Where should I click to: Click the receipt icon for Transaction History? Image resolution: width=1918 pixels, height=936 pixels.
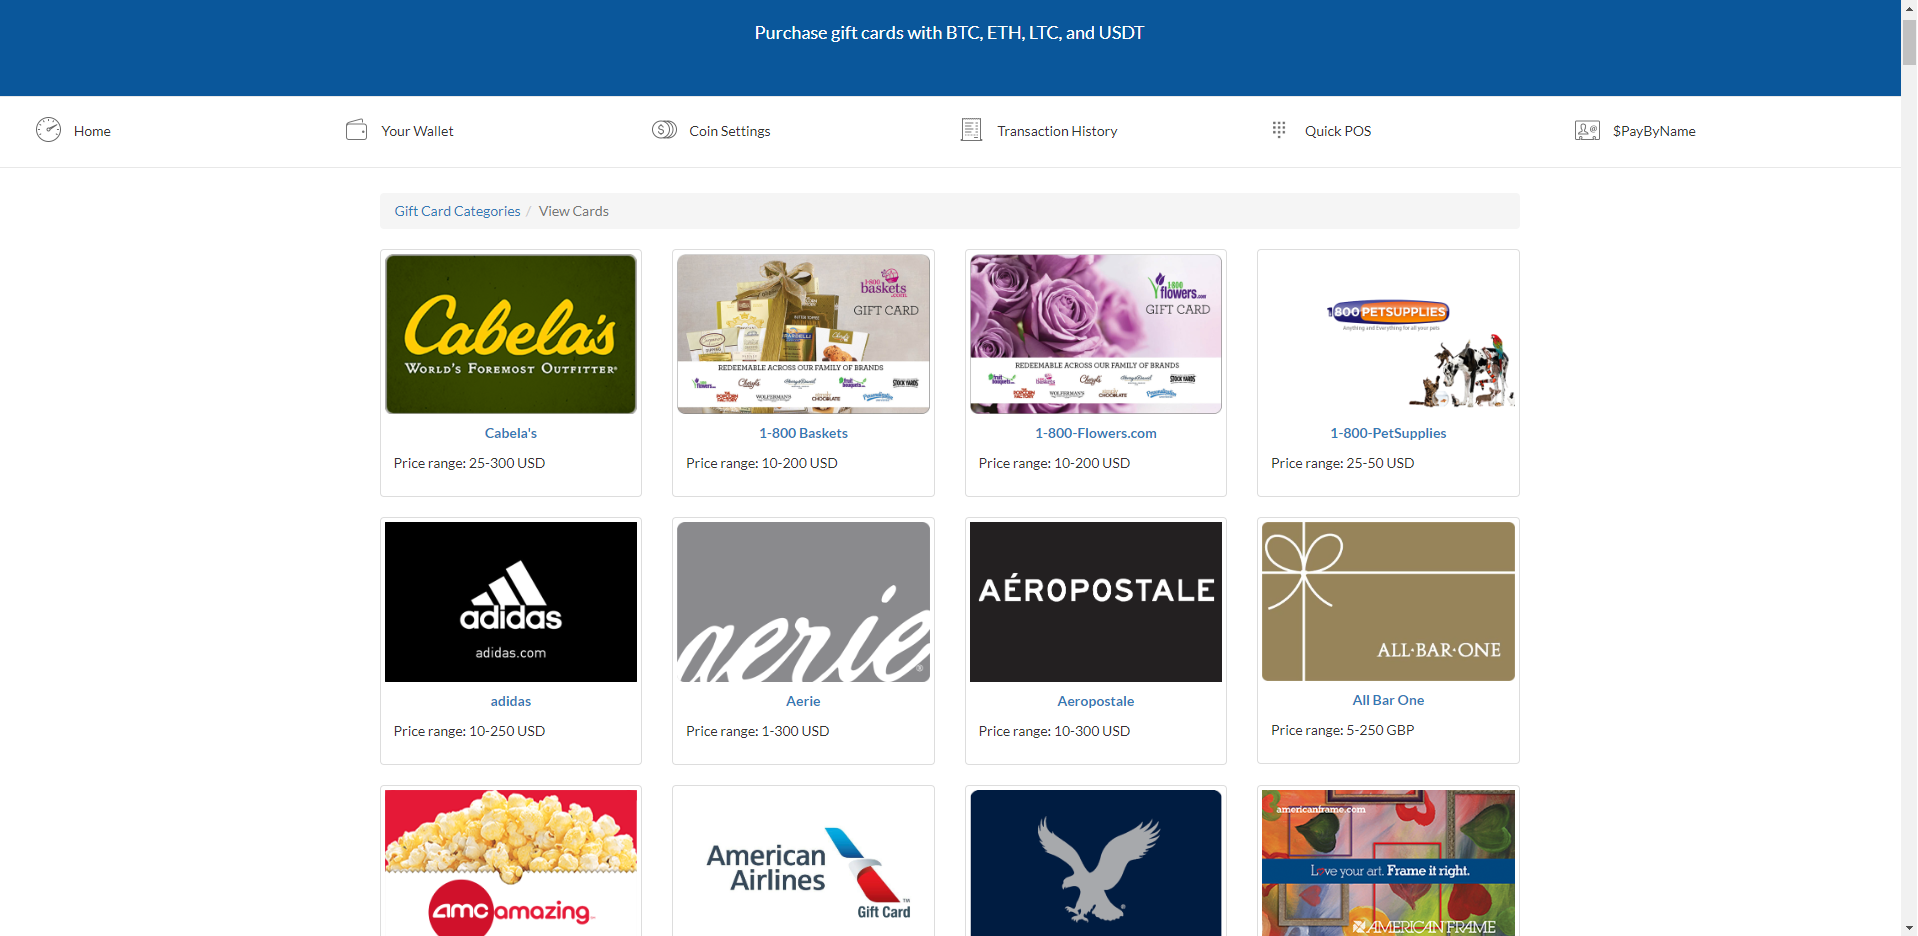pos(971,129)
